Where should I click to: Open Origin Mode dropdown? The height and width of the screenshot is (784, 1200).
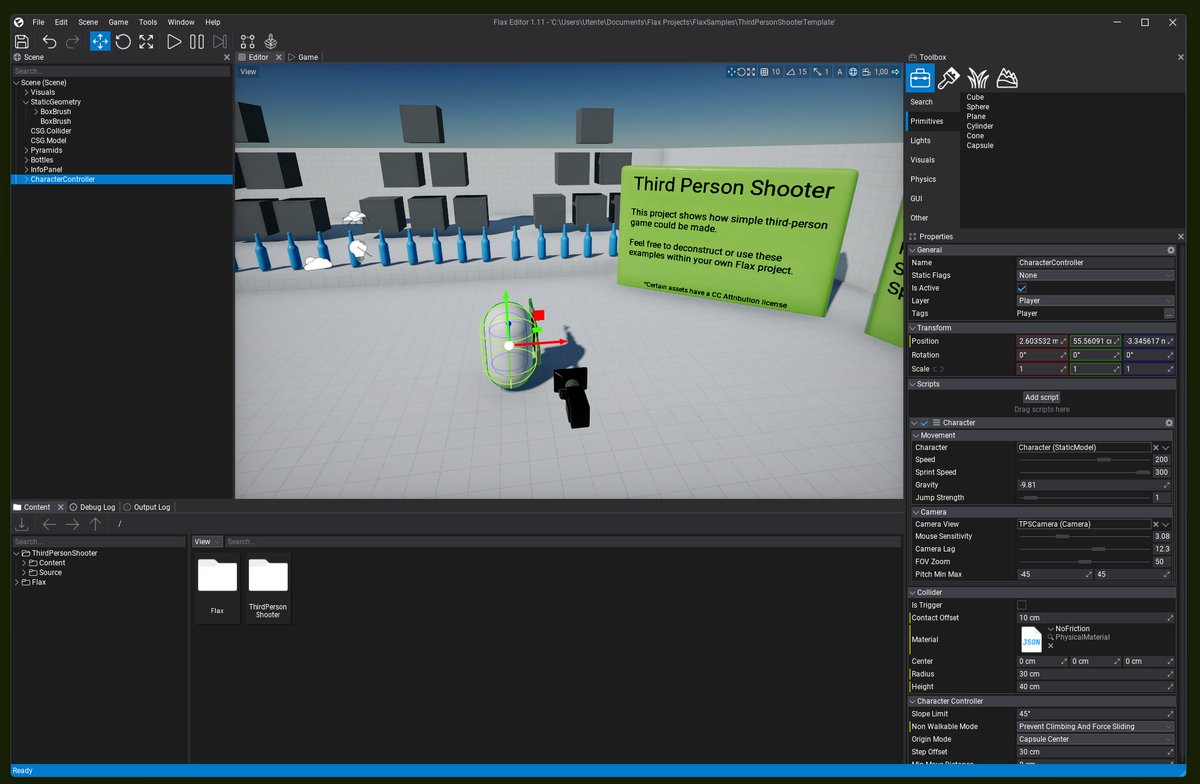point(1095,740)
